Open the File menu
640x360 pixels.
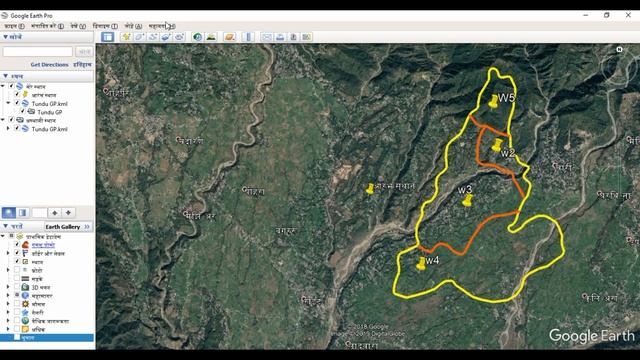coord(14,26)
